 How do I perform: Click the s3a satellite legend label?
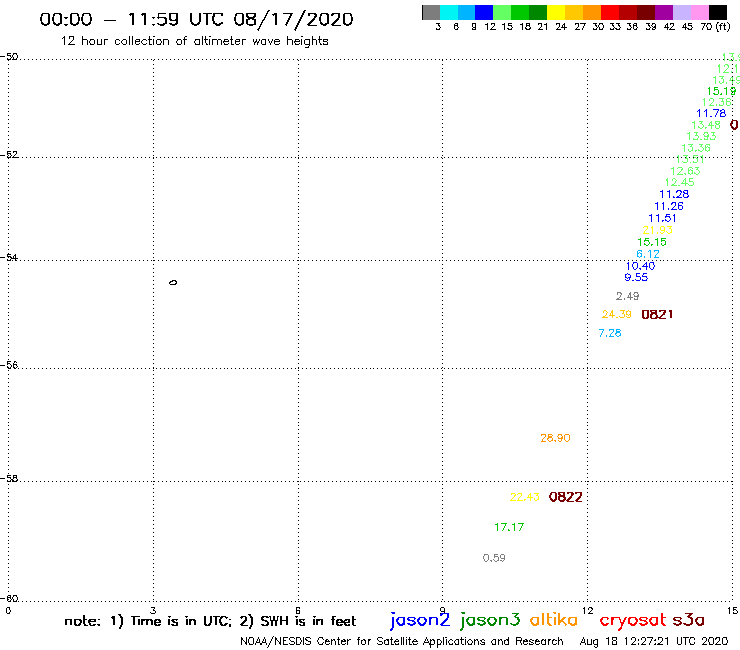pyautogui.click(x=688, y=620)
